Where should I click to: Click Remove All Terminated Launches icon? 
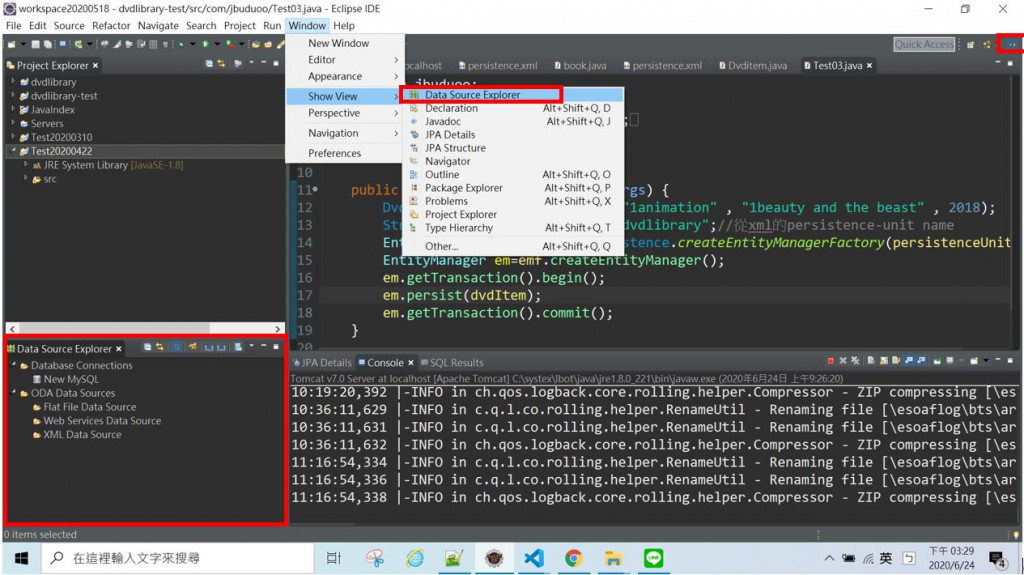pyautogui.click(x=855, y=361)
